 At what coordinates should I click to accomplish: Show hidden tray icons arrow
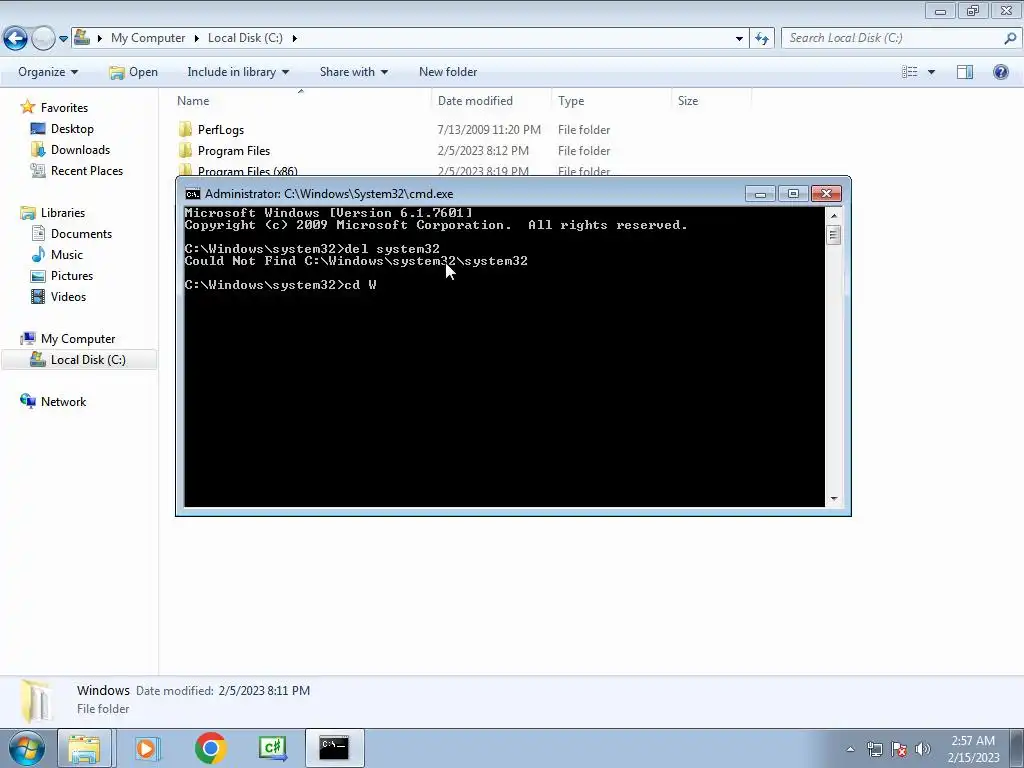point(850,749)
